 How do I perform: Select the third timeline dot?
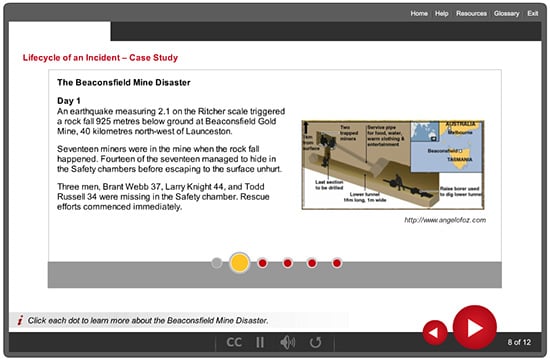click(x=263, y=263)
